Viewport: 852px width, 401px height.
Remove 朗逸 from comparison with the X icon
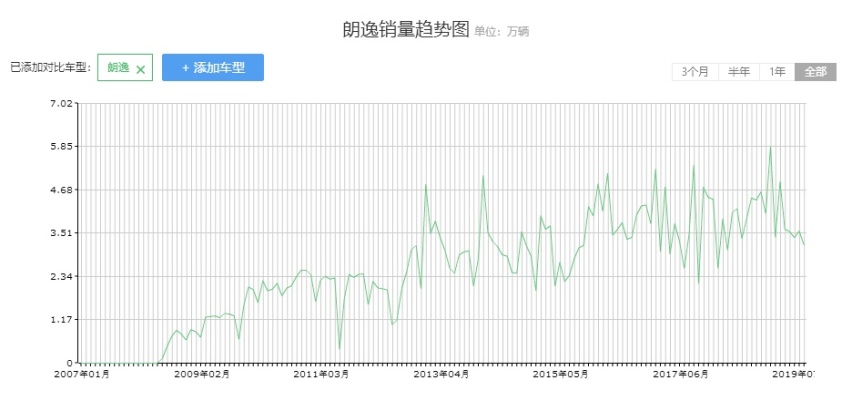141,70
